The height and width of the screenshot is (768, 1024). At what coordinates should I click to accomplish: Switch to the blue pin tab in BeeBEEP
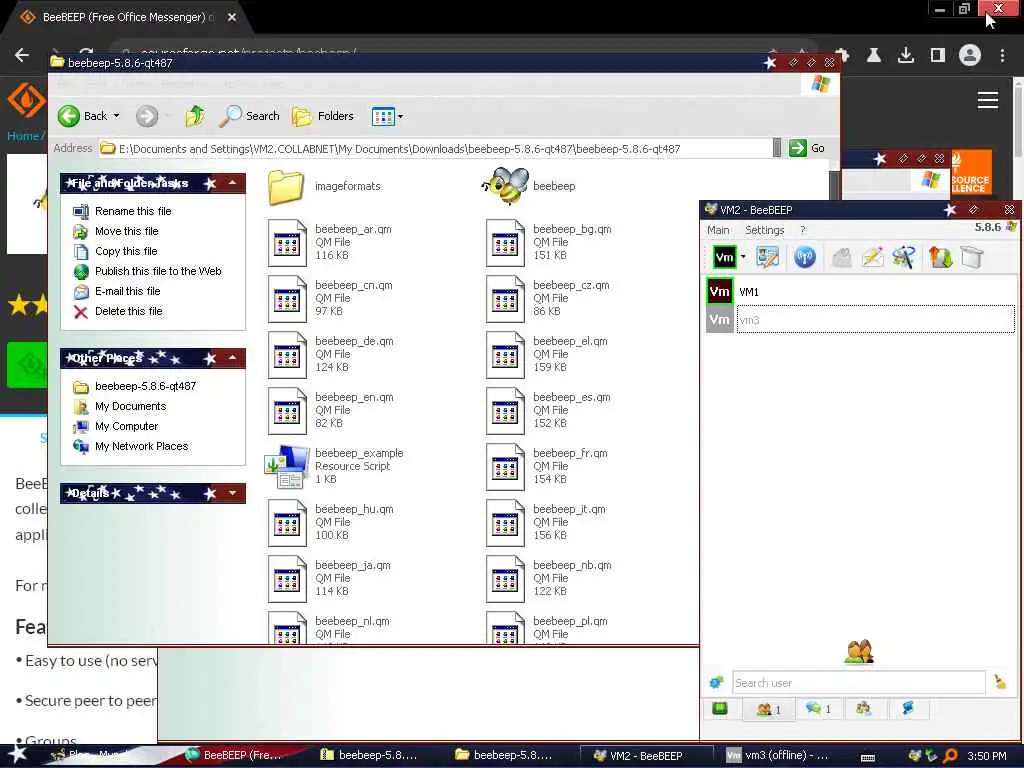[908, 709]
